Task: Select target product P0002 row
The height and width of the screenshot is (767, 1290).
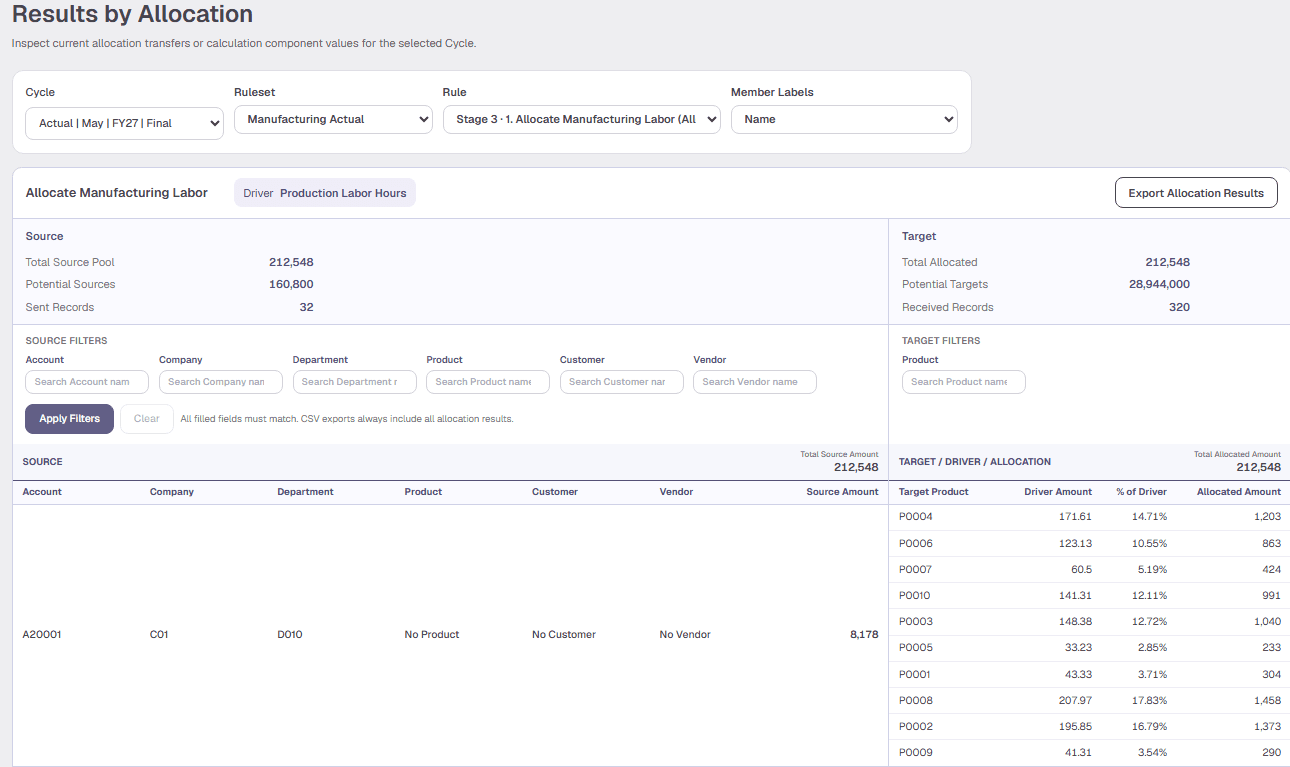Action: 1089,727
